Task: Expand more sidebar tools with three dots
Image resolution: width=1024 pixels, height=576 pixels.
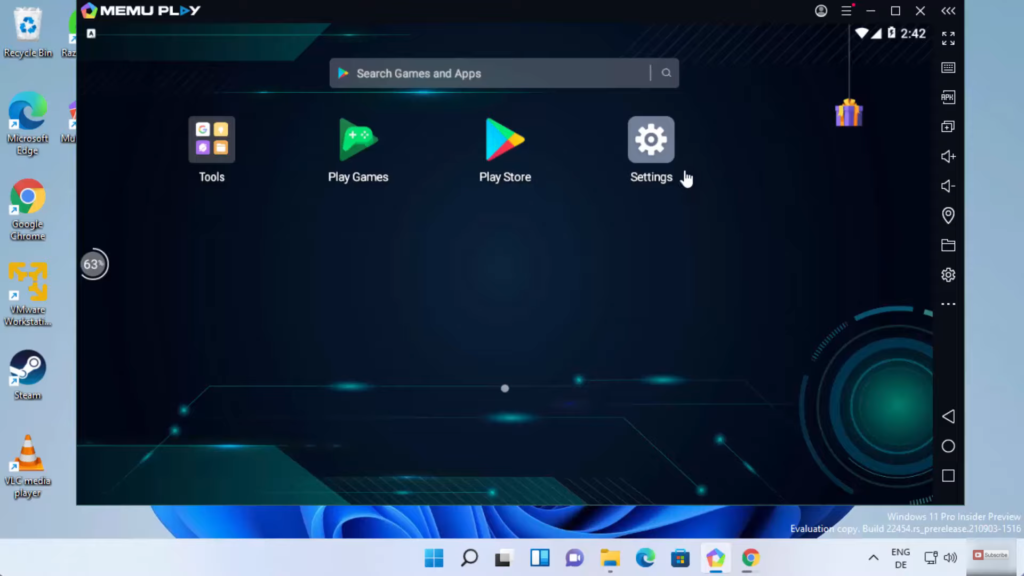Action: [x=948, y=304]
